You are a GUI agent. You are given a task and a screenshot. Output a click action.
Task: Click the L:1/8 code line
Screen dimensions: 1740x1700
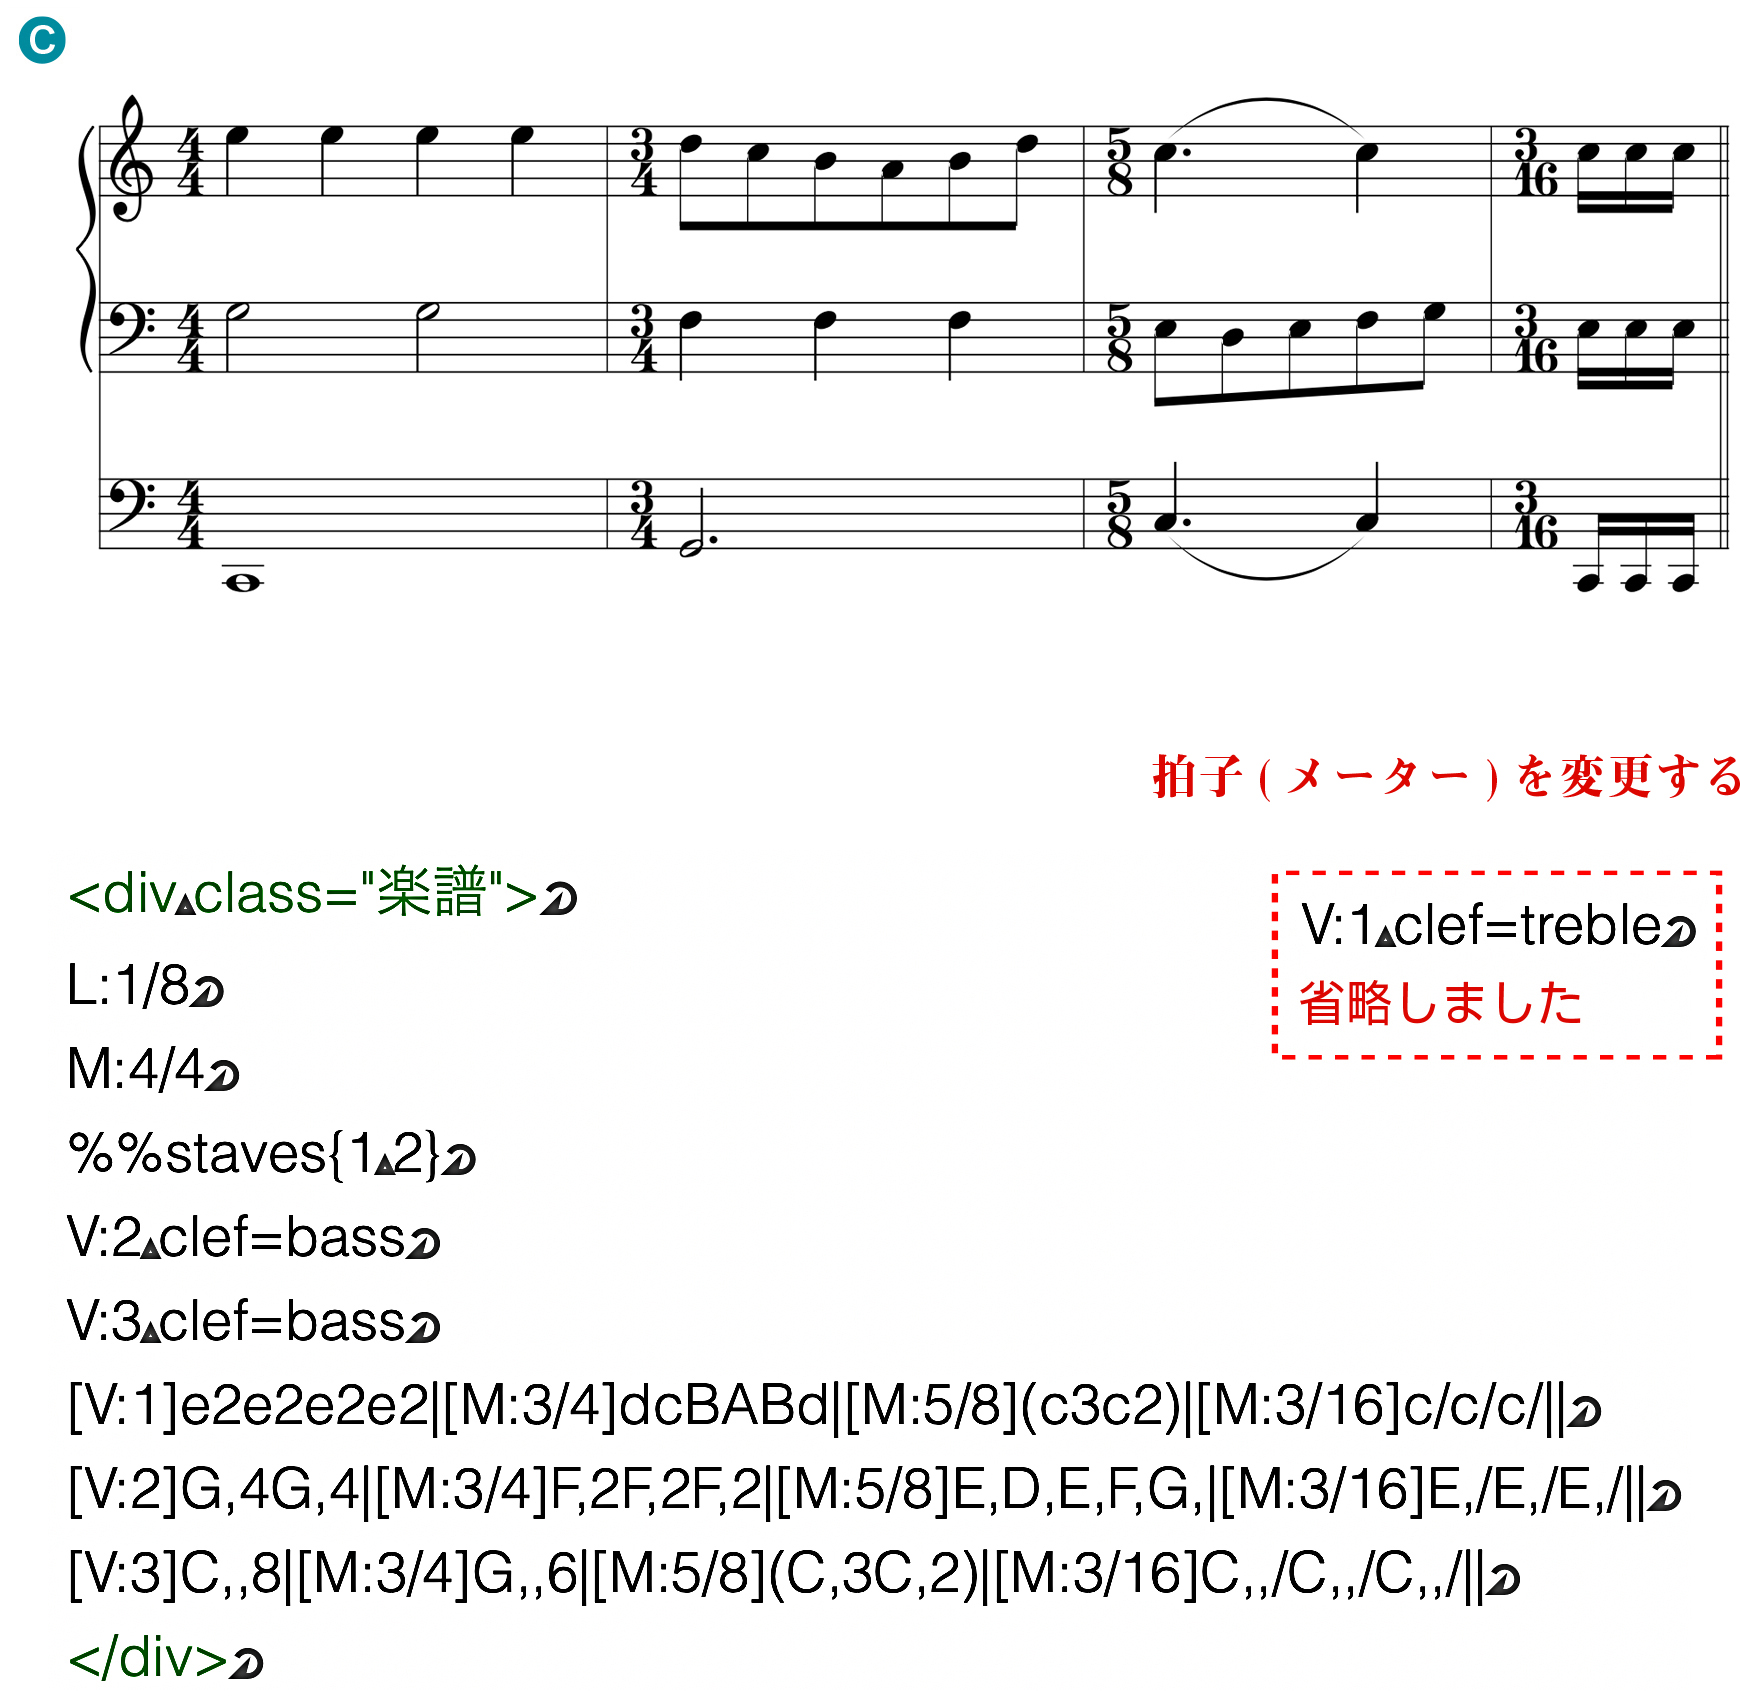pos(145,986)
